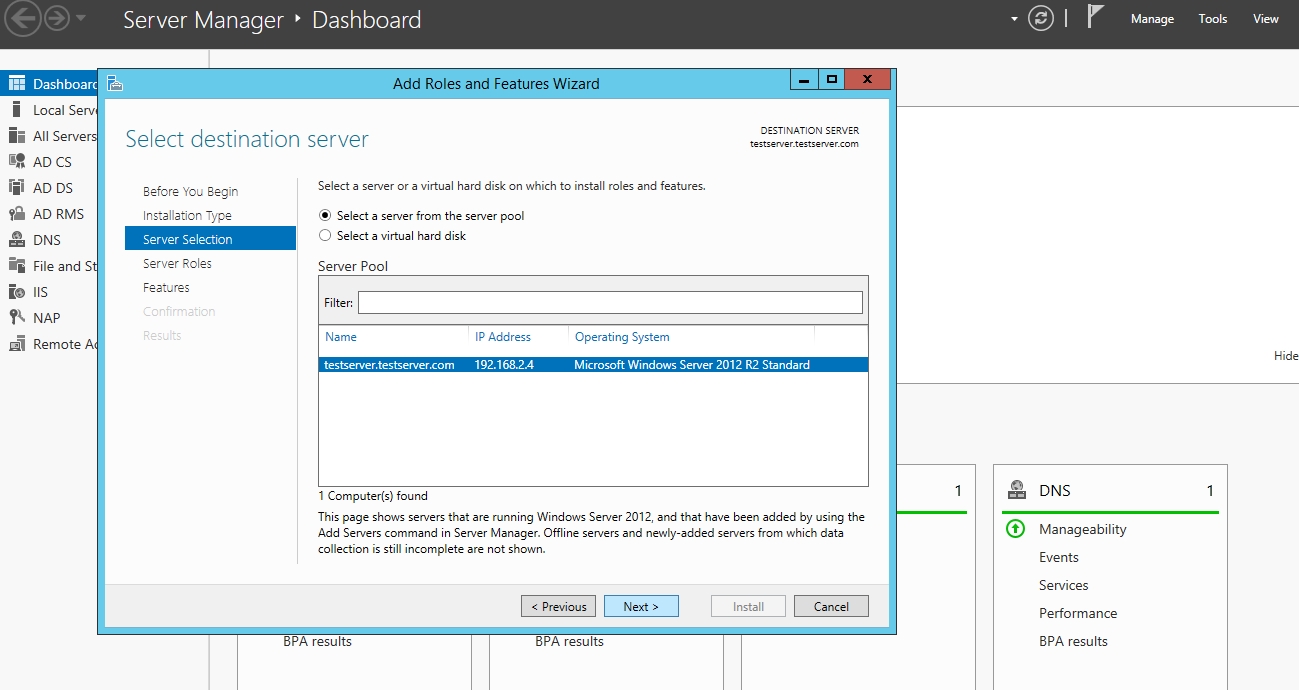Click the AD CS sidebar icon
1299x690 pixels.
[x=17, y=162]
